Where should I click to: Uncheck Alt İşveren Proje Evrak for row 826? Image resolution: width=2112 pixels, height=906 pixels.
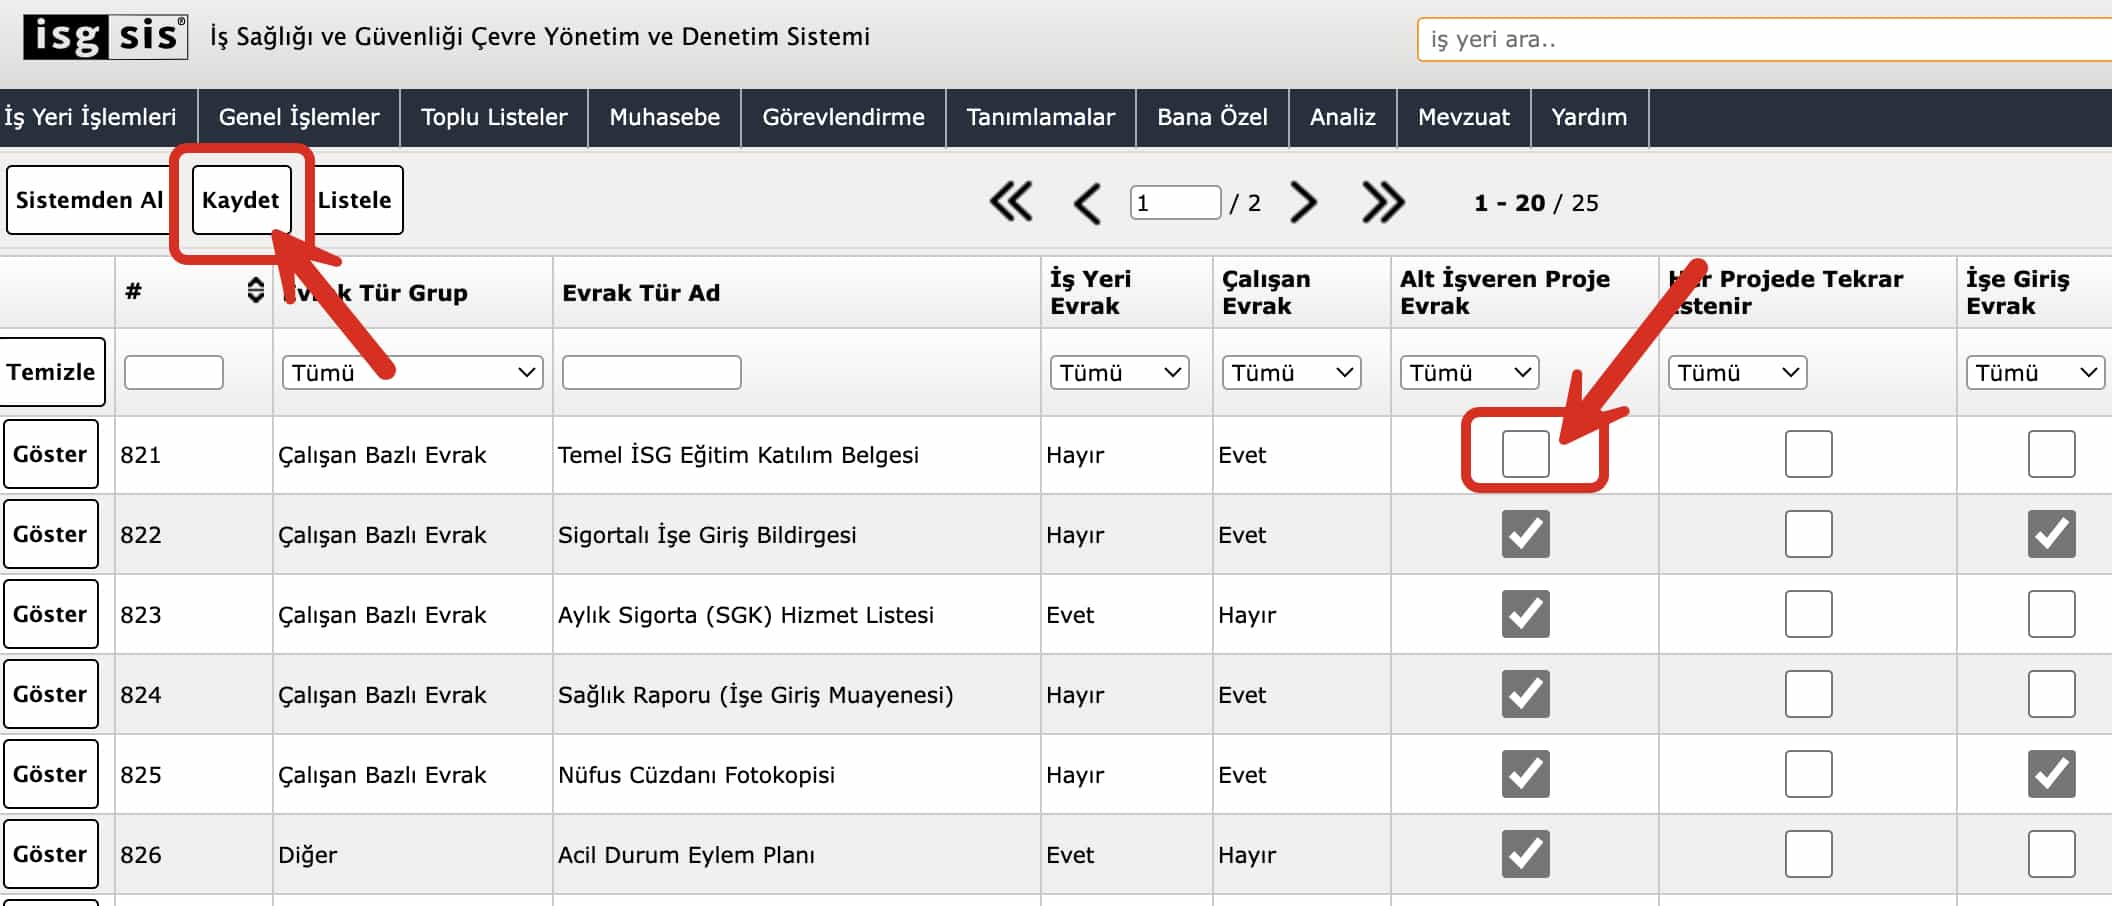pos(1525,854)
